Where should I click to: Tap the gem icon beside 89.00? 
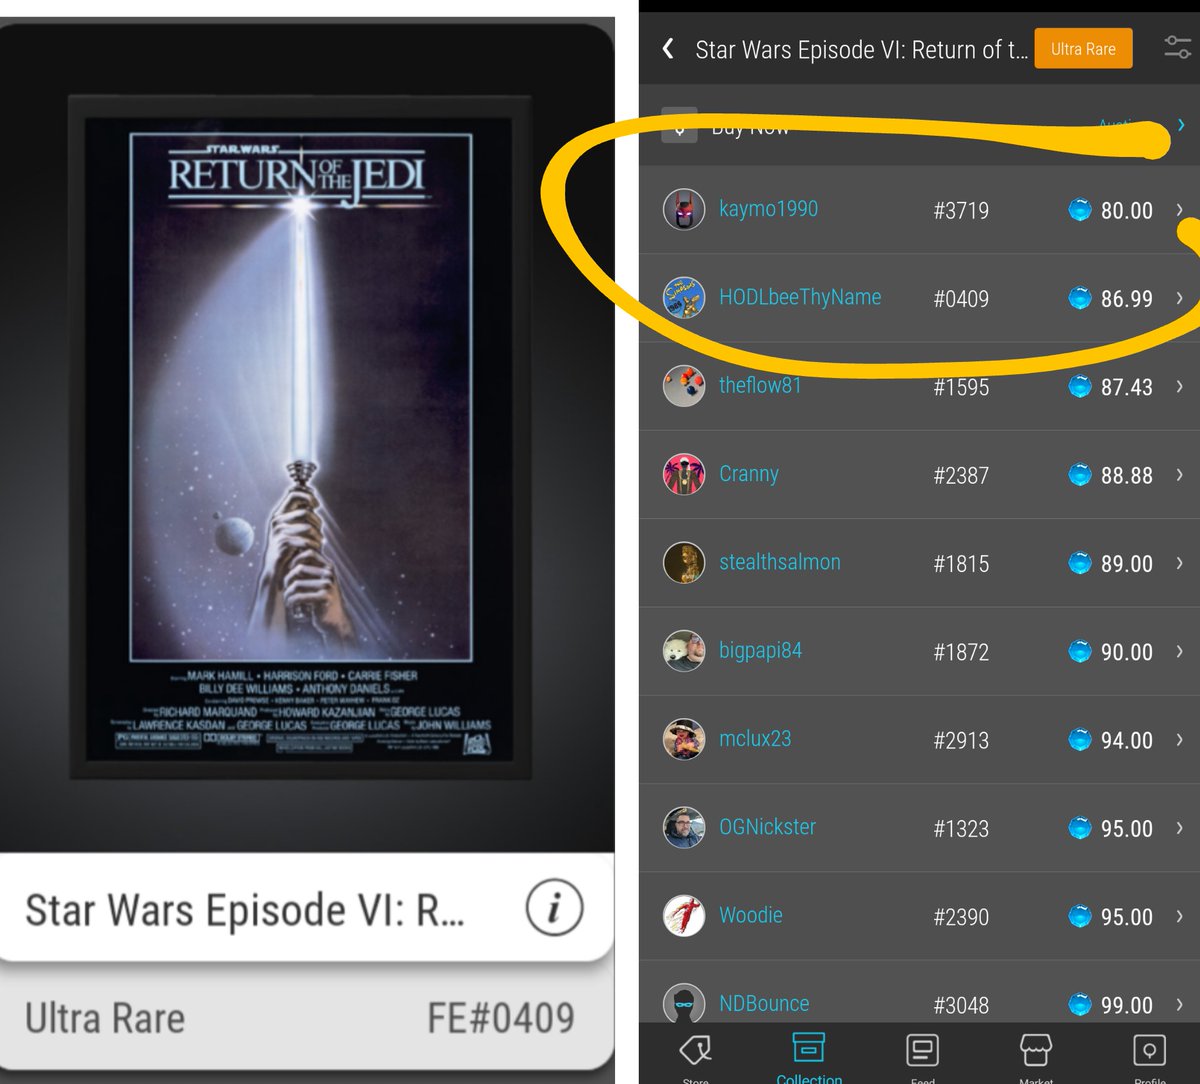(1080, 563)
